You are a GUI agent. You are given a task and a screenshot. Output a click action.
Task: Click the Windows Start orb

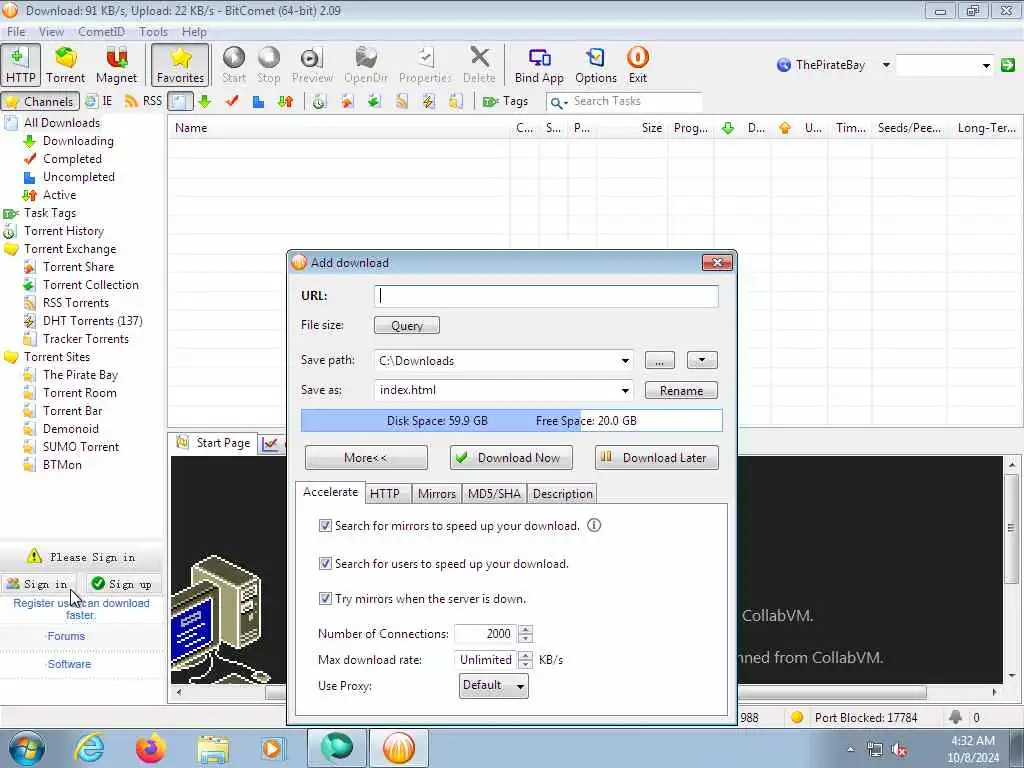point(27,748)
